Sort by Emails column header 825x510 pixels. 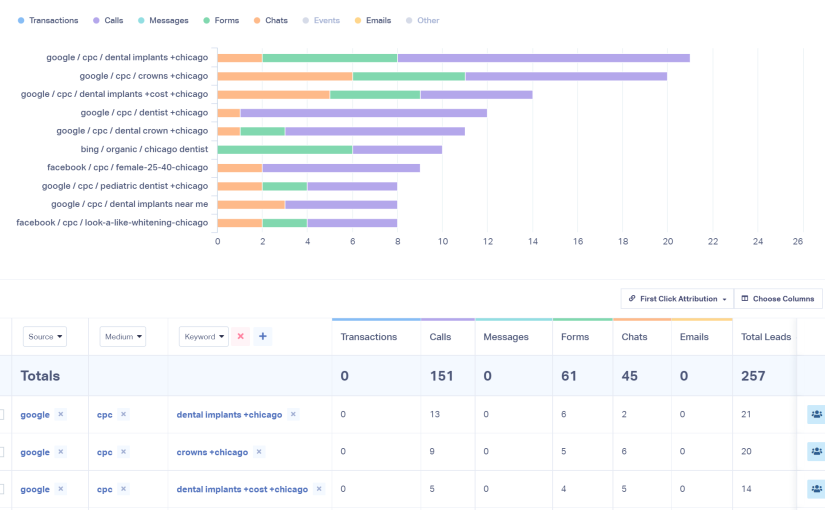pos(694,337)
